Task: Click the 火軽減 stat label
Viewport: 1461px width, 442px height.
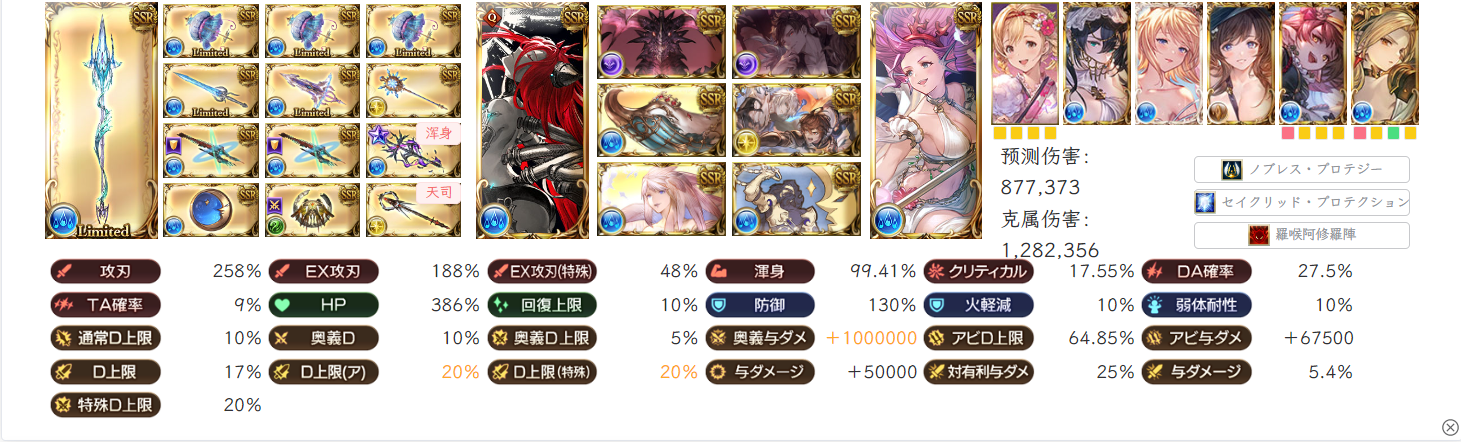Action: pos(978,305)
